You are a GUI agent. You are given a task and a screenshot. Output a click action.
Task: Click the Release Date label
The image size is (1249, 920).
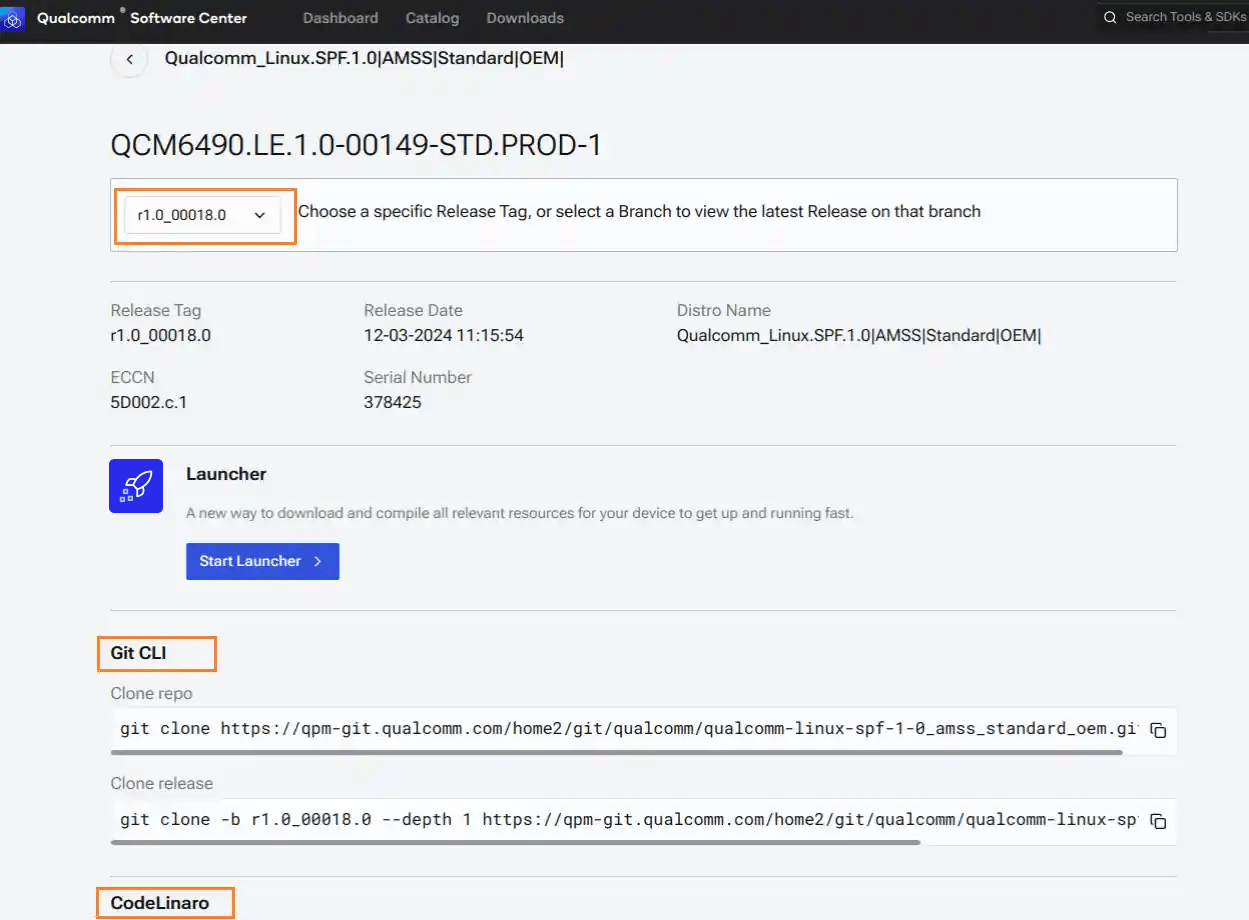(x=413, y=310)
